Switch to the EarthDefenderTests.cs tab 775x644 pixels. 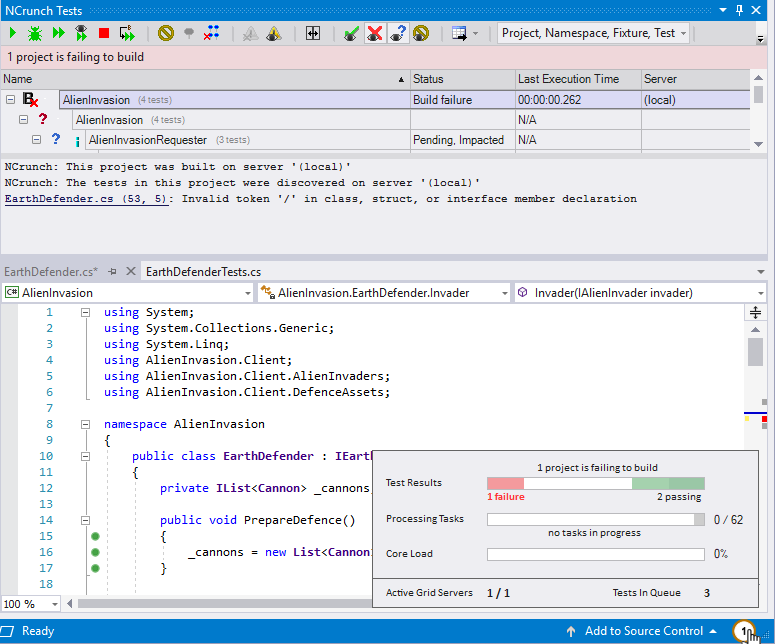pyautogui.click(x=203, y=272)
